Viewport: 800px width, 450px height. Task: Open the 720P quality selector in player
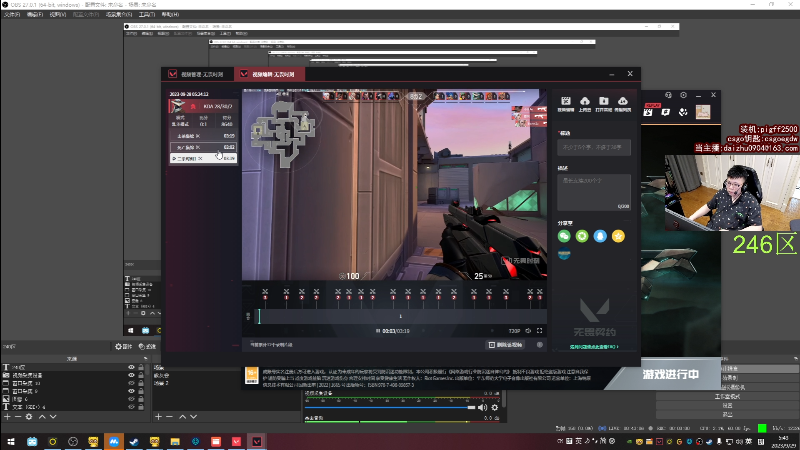[x=514, y=331]
